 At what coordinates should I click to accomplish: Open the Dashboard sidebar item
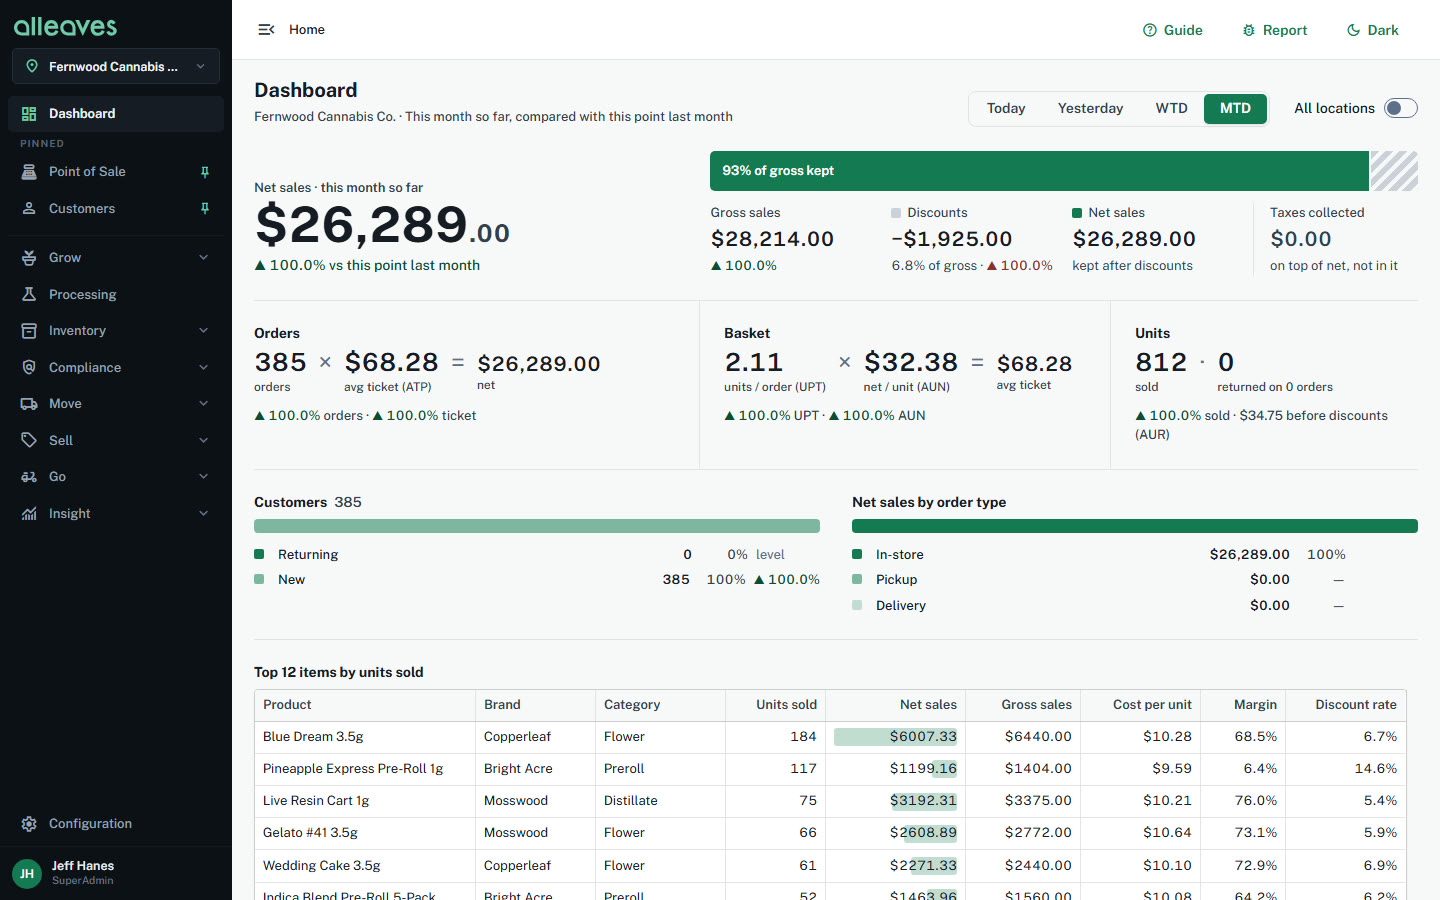point(116,114)
